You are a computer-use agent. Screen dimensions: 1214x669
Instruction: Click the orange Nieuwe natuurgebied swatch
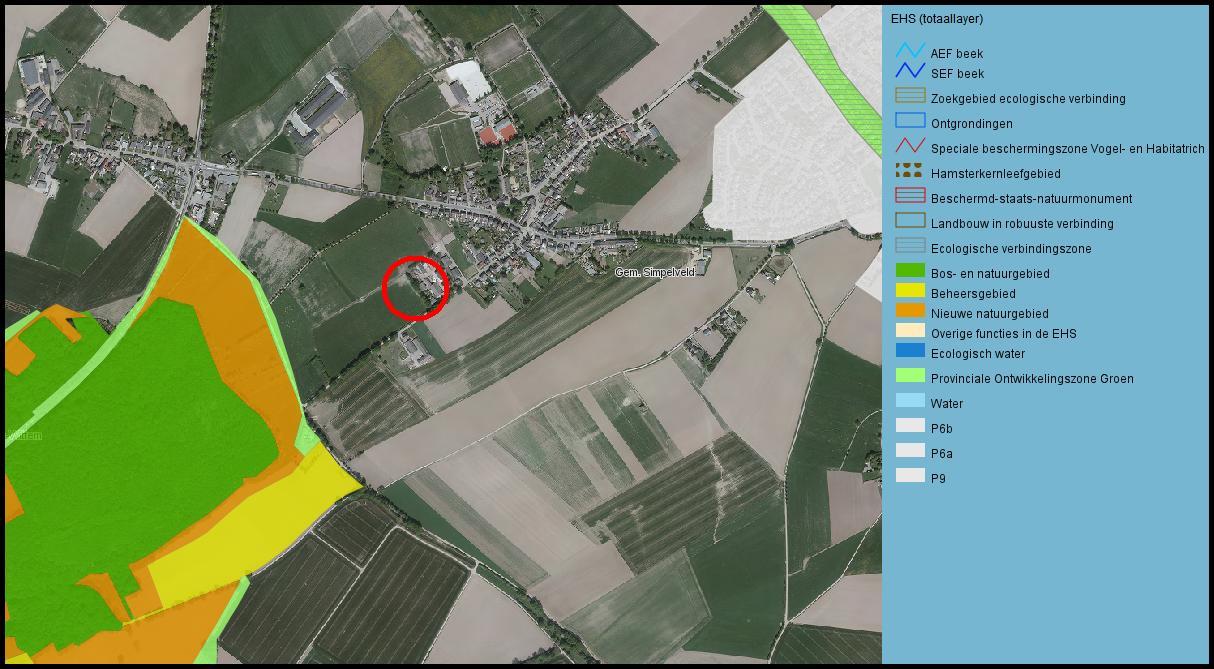tap(910, 311)
